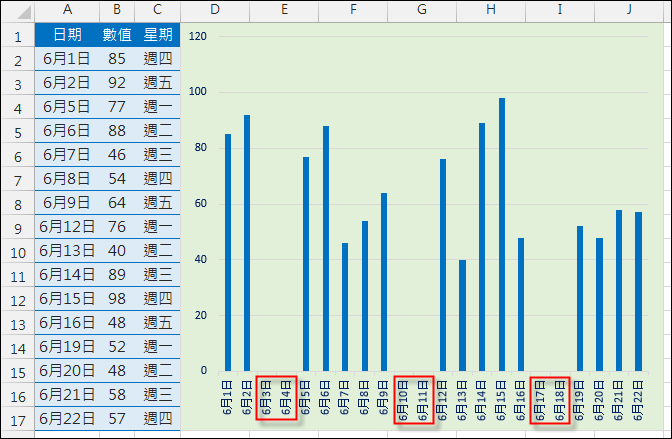Click 週三 in row 16
672x439 pixels.
click(157, 395)
